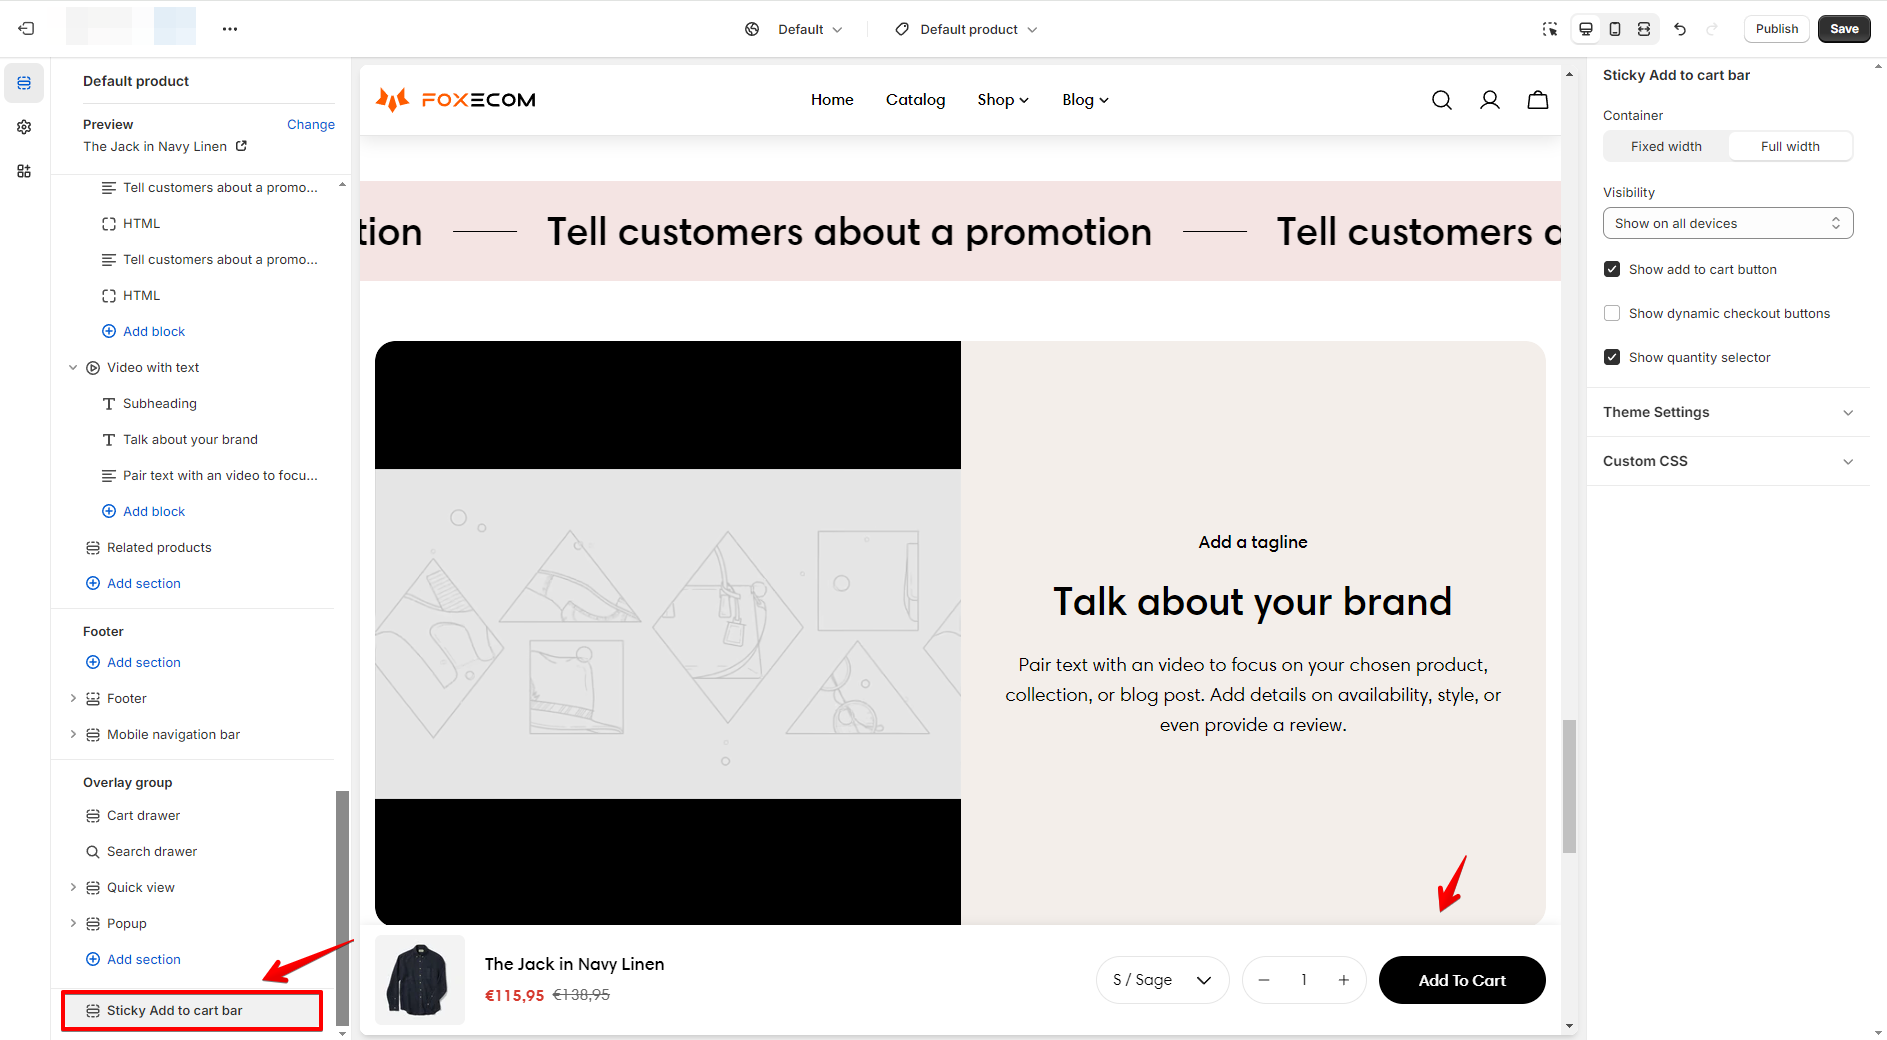Expand the Quick view section
Screen dimensions: 1887x1040
click(73, 887)
